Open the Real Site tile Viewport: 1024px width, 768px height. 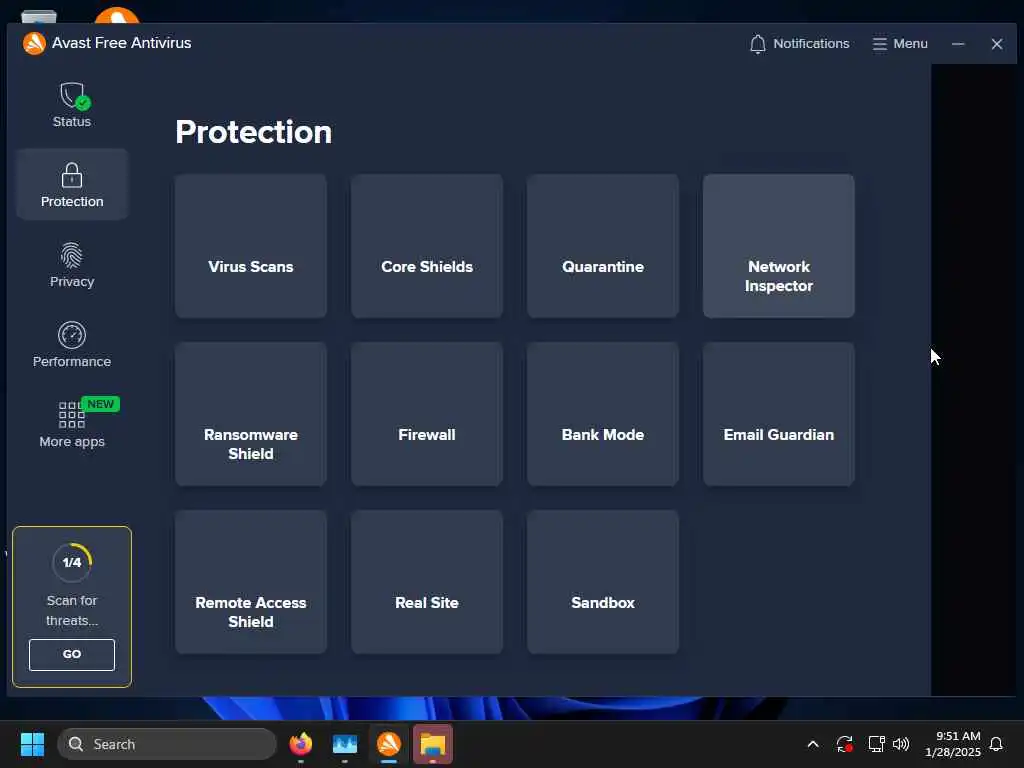(x=427, y=582)
